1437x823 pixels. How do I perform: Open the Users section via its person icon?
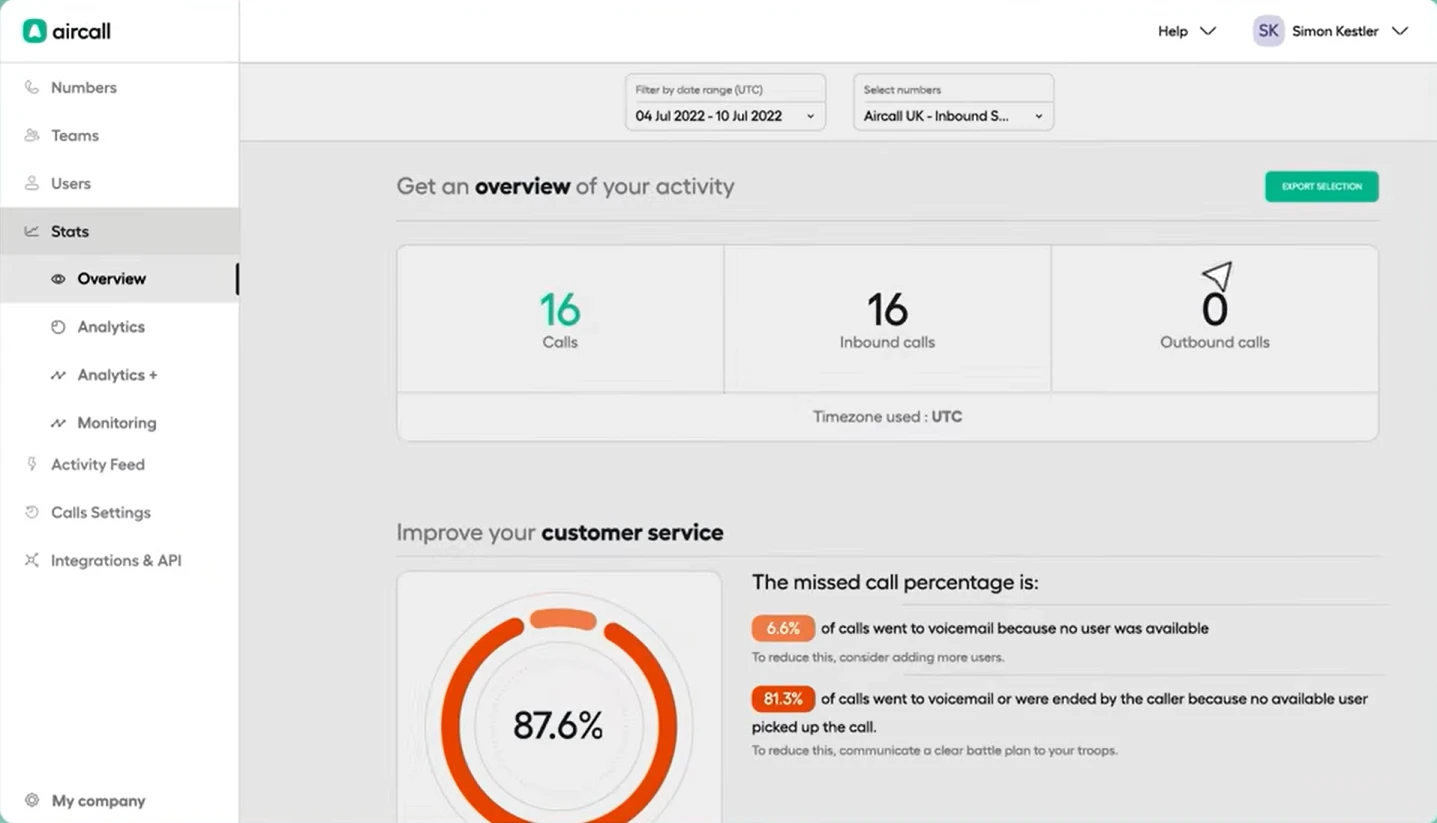[31, 183]
